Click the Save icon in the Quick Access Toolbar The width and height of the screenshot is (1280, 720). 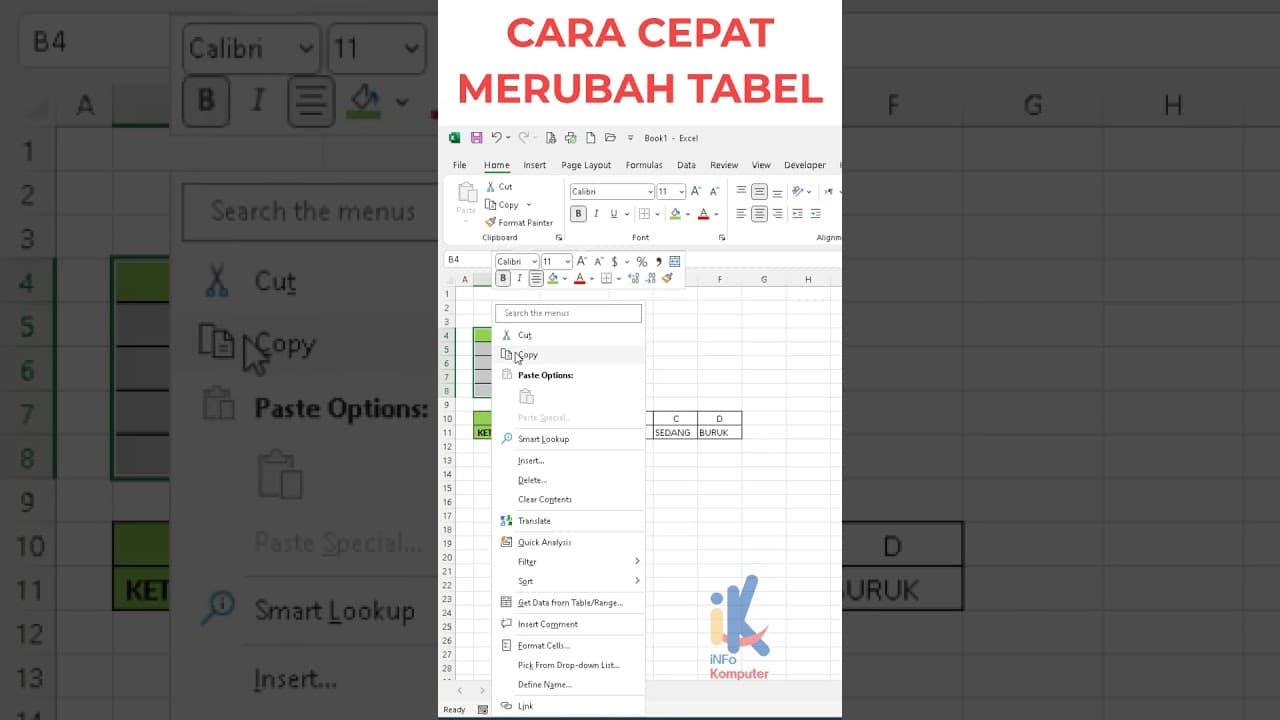pos(476,138)
